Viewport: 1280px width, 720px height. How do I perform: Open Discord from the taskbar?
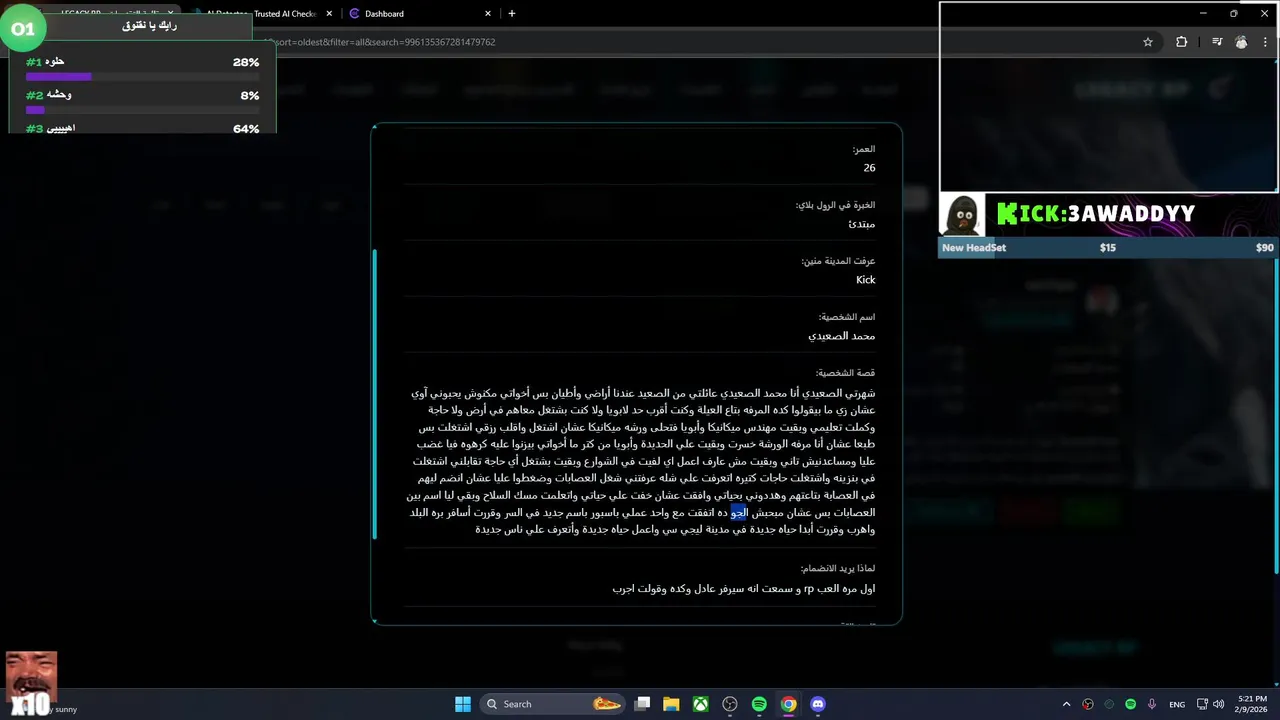point(818,704)
